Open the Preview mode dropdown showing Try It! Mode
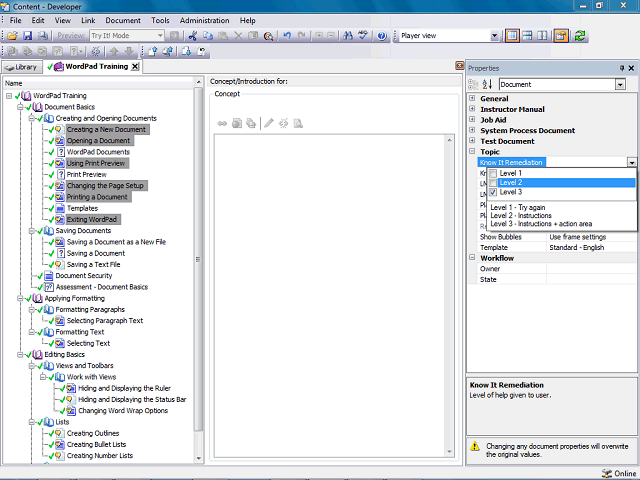 point(160,36)
